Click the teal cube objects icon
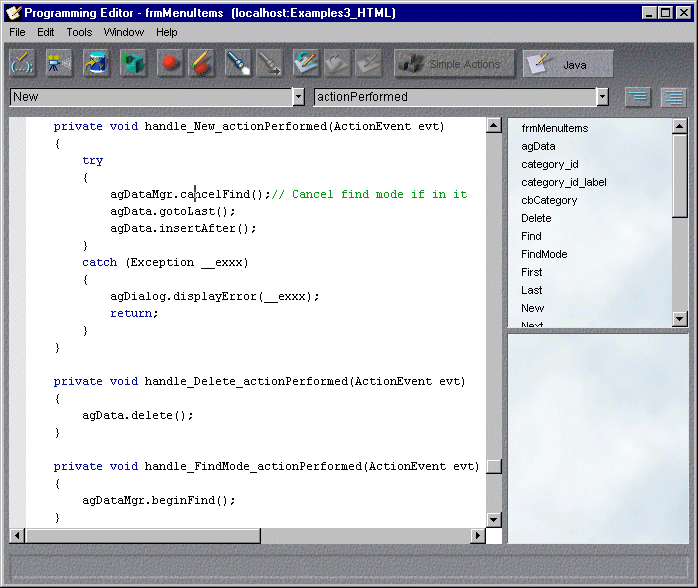698x588 pixels. [x=133, y=63]
